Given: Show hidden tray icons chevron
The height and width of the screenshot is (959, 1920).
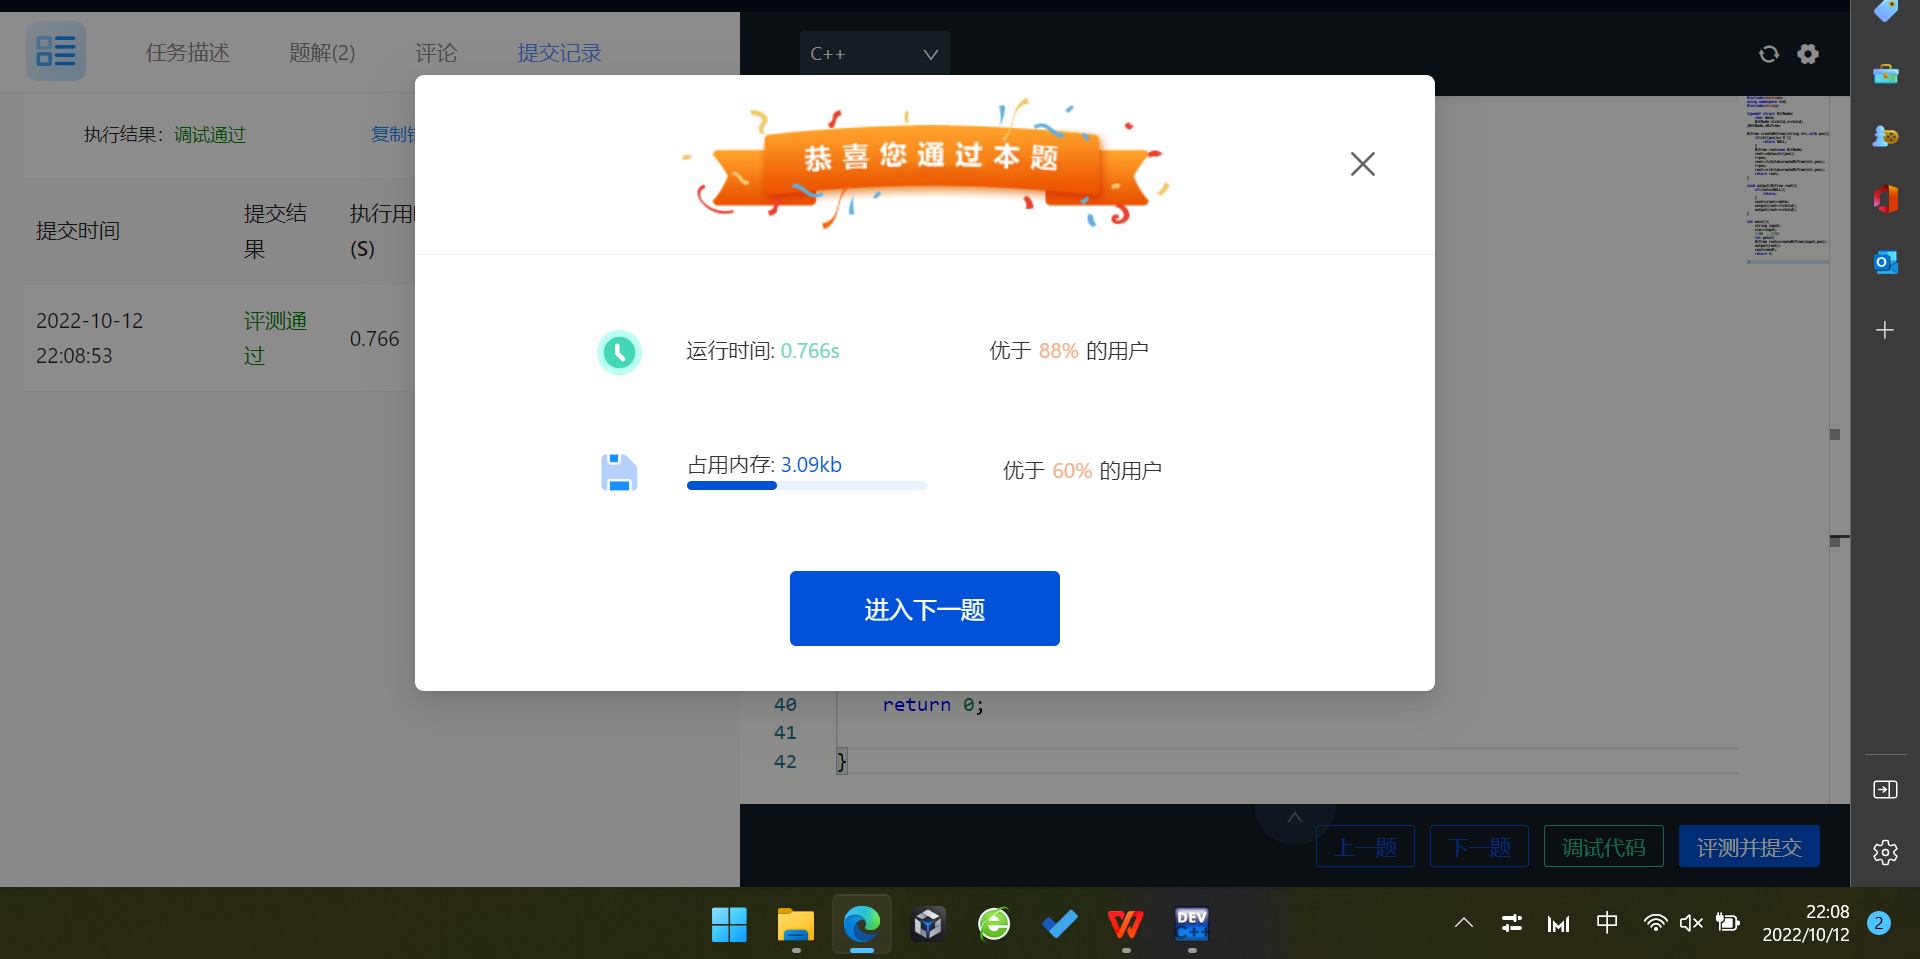Looking at the screenshot, I should pos(1464,923).
